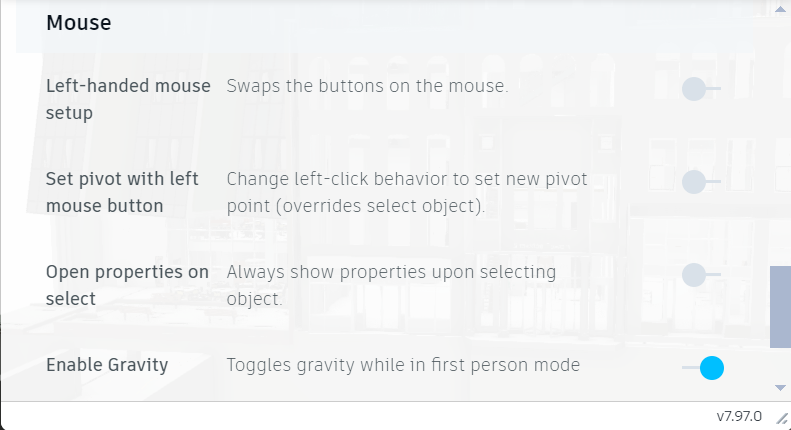Click scrollbar track below the thumb

[x=780, y=363]
